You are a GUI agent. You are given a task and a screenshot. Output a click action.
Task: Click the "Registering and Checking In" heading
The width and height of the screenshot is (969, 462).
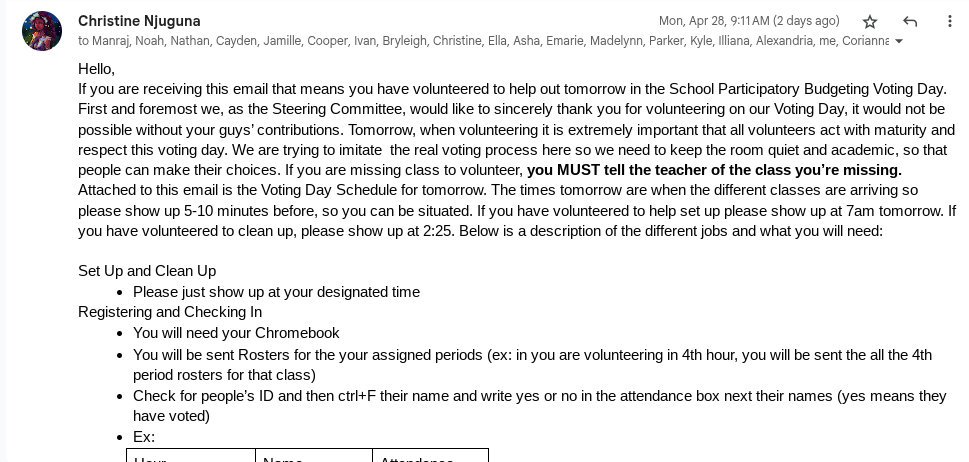tap(170, 312)
